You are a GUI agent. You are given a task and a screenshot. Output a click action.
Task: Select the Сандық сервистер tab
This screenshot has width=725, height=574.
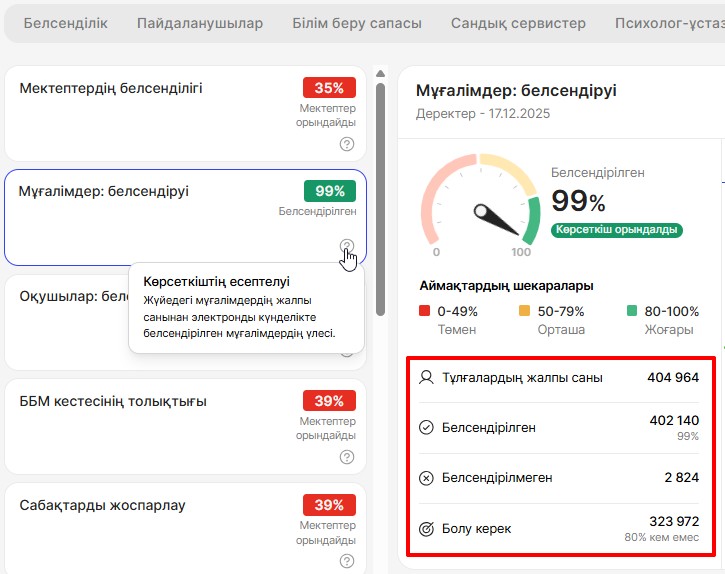coord(518,23)
